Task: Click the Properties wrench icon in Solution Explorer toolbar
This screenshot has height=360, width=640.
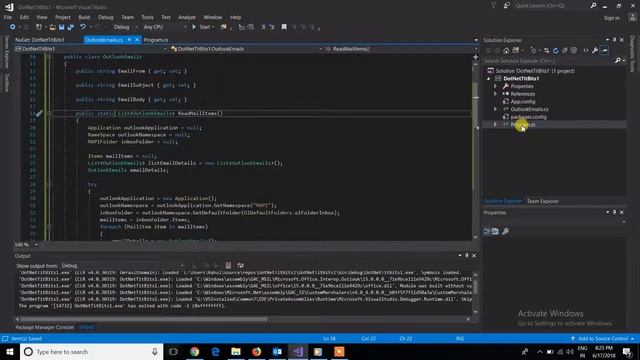Action: [595, 51]
